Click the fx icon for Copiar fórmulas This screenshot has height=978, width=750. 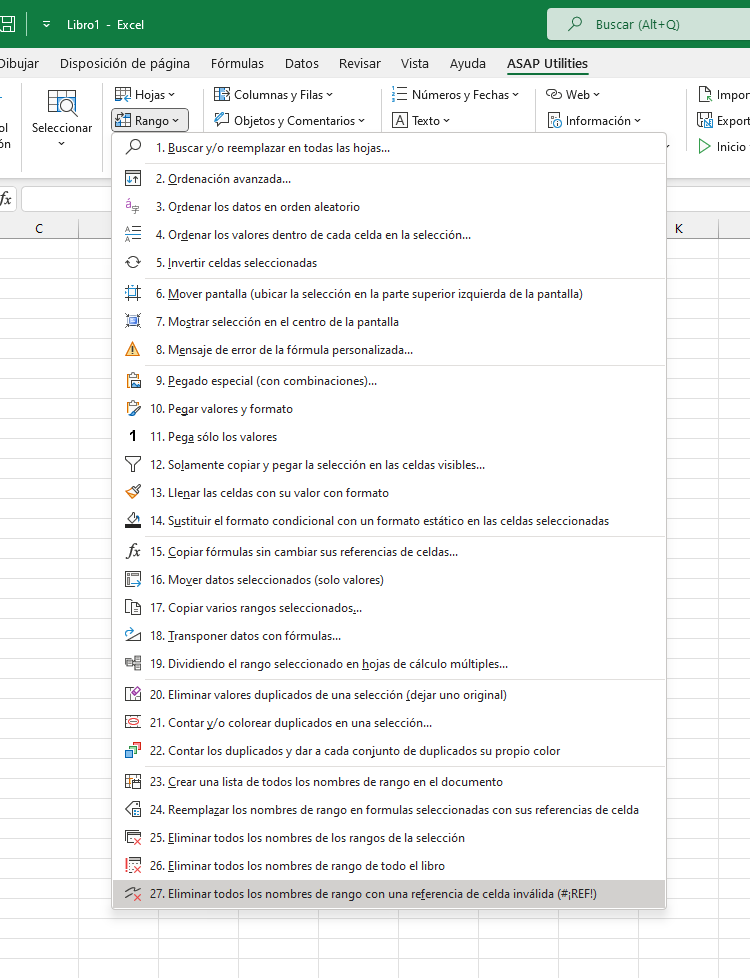(133, 551)
